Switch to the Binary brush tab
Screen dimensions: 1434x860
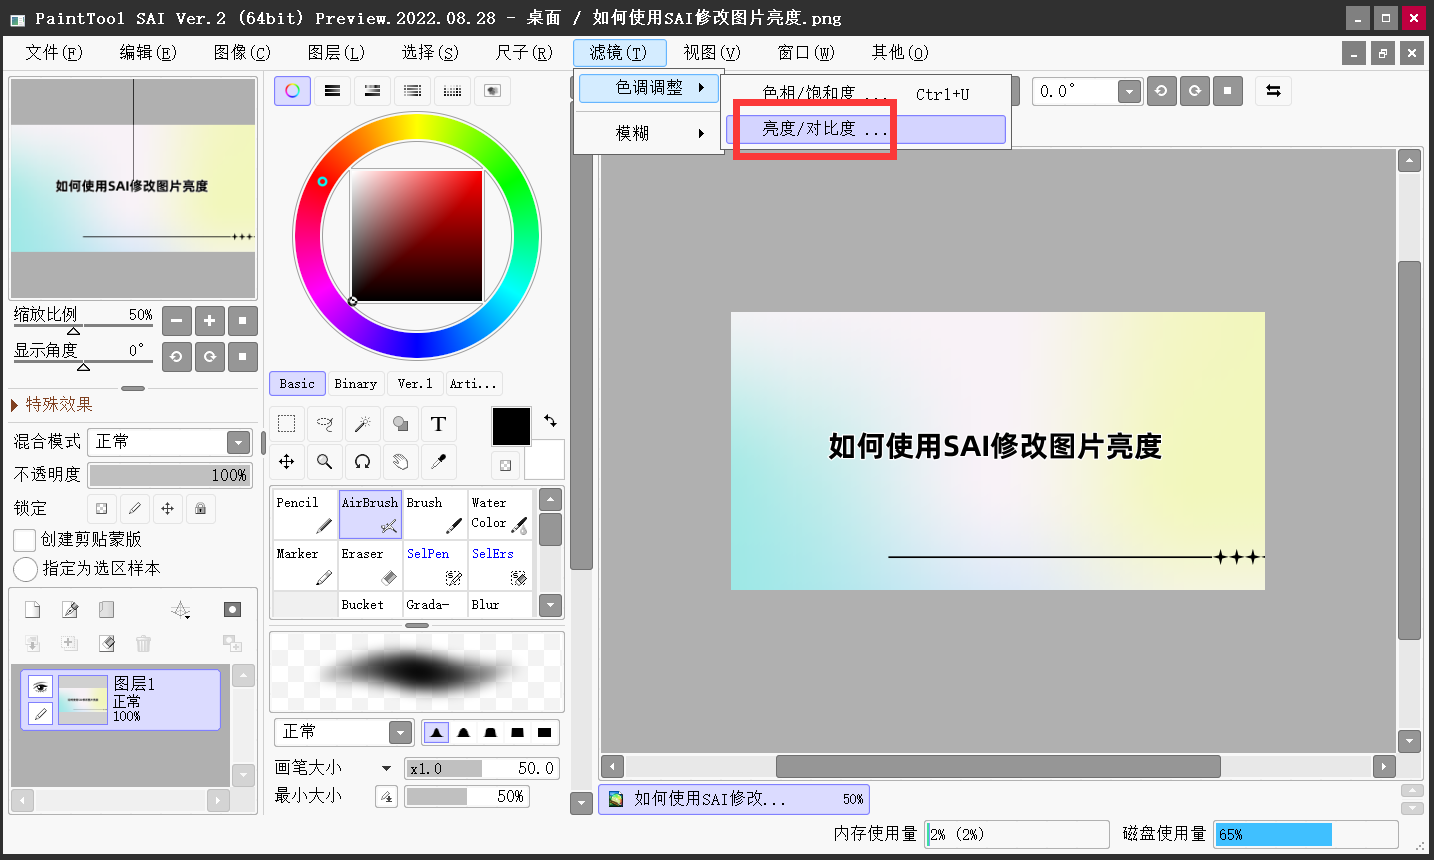coord(355,384)
